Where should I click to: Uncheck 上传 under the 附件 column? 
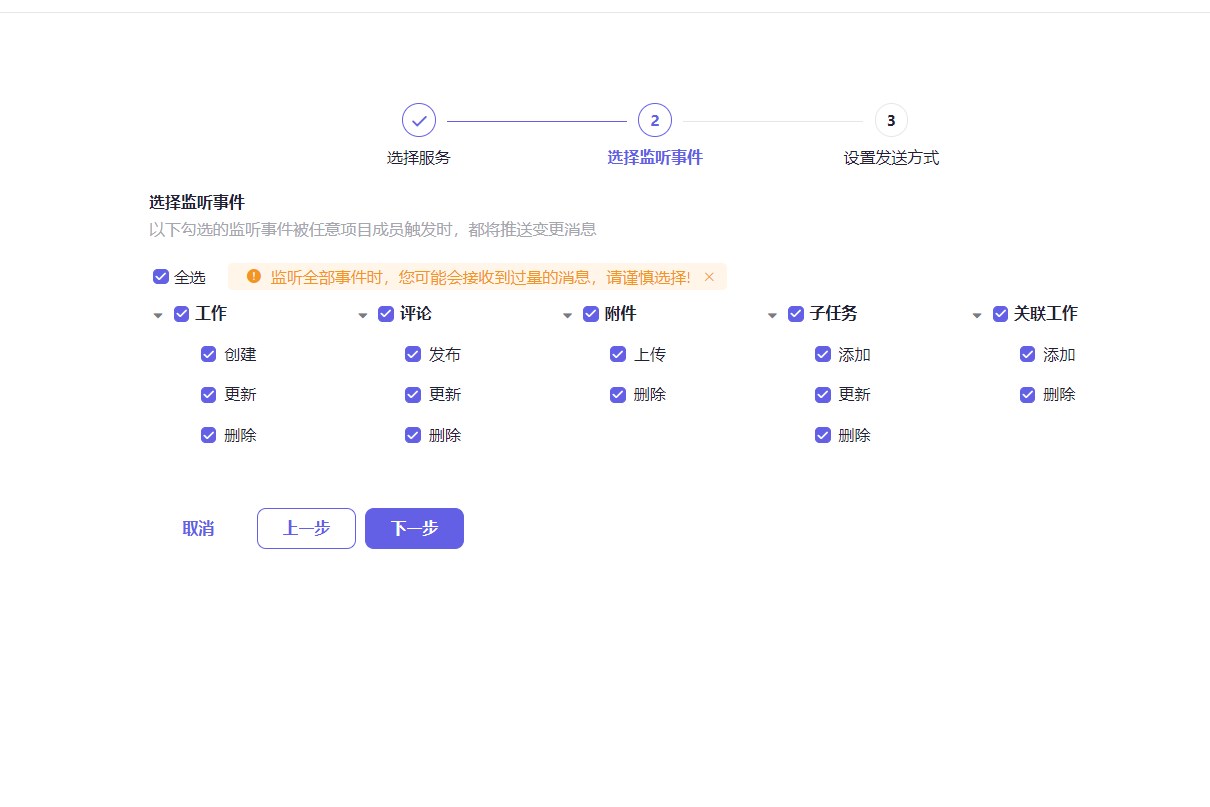click(618, 354)
